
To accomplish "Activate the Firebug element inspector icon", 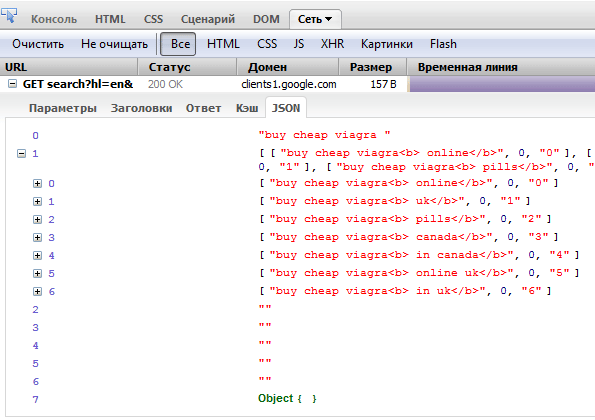I will pos(9,16).
